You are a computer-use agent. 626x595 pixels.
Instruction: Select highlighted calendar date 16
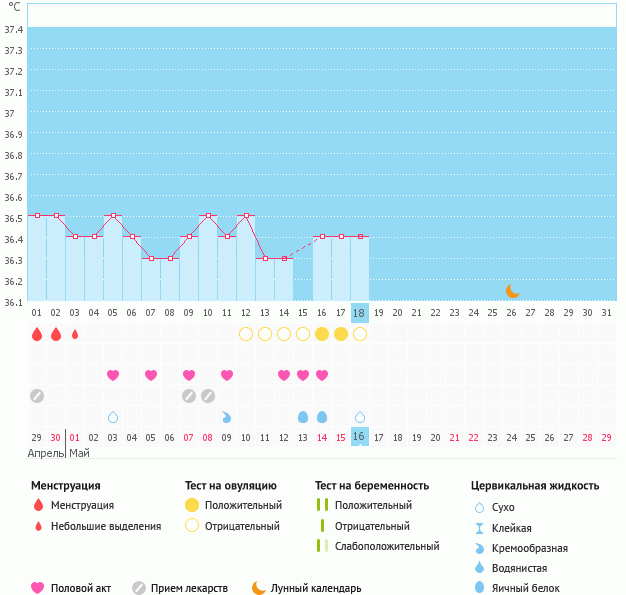[360, 437]
